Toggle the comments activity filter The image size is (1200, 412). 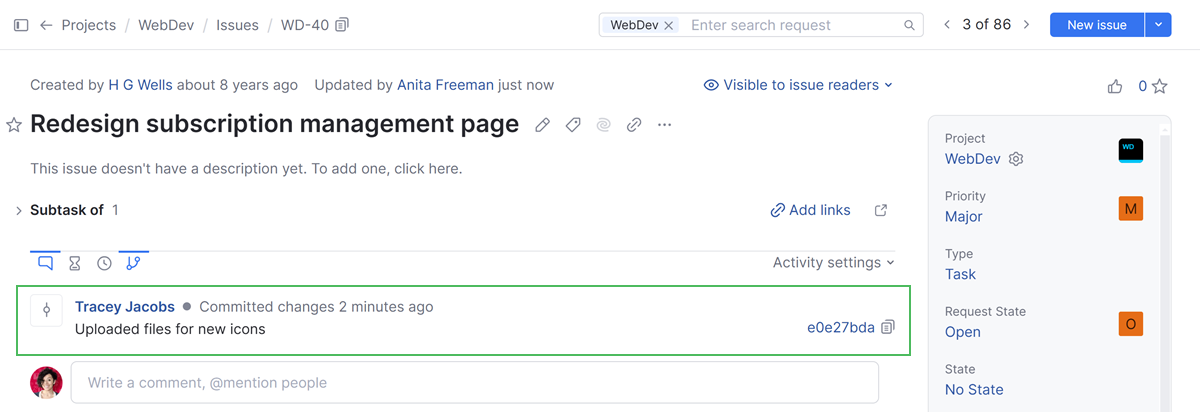(45, 263)
